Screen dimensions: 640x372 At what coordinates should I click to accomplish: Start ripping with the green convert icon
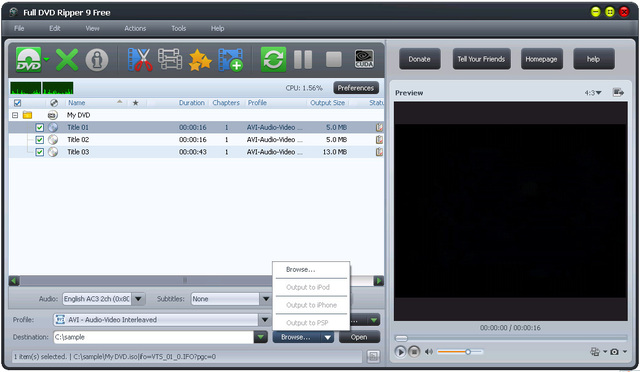pyautogui.click(x=273, y=60)
